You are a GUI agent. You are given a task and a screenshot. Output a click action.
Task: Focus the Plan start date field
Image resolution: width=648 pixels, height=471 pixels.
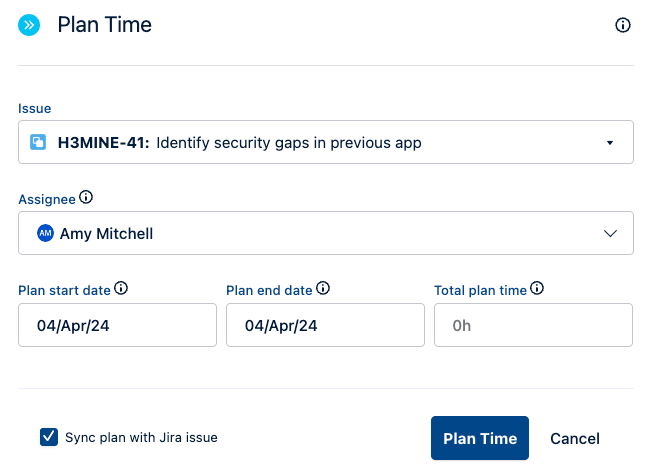(117, 325)
